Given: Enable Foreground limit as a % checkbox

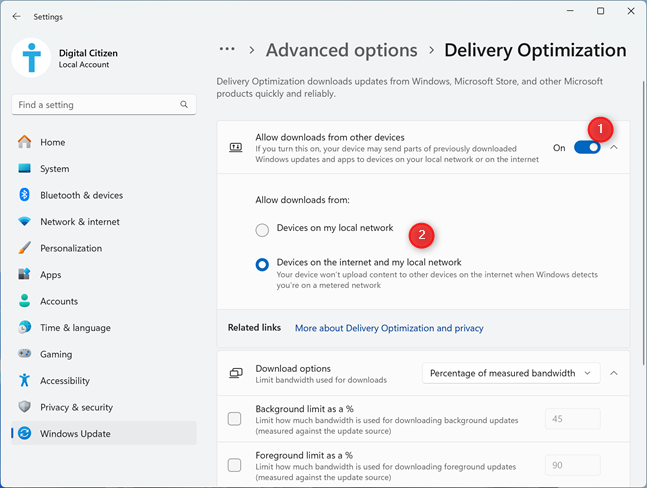Looking at the screenshot, I should [x=234, y=465].
